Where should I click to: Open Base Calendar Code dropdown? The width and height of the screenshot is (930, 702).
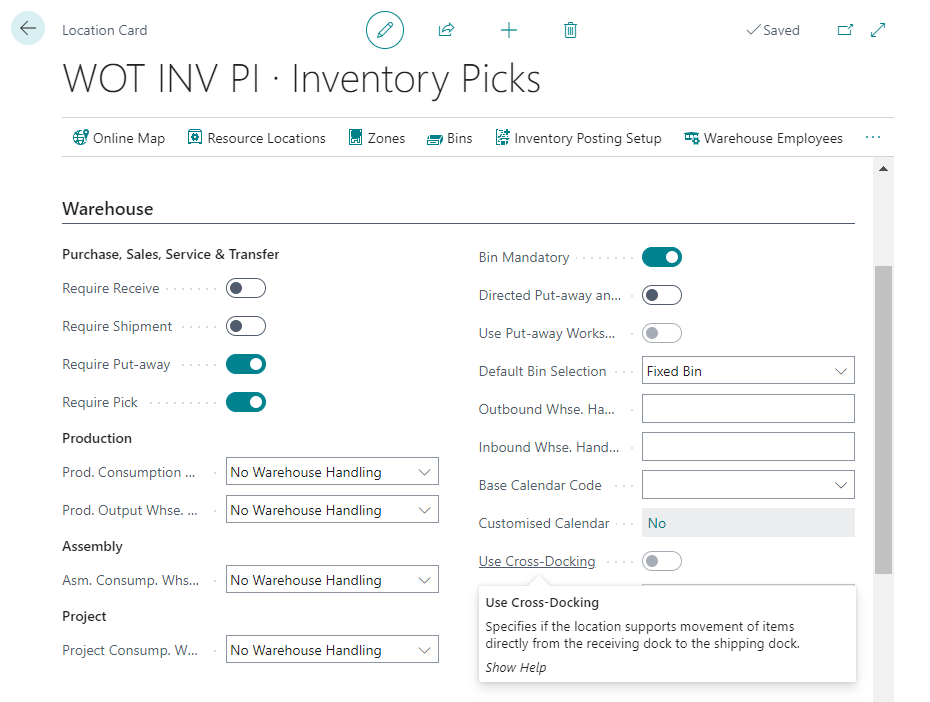[748, 485]
